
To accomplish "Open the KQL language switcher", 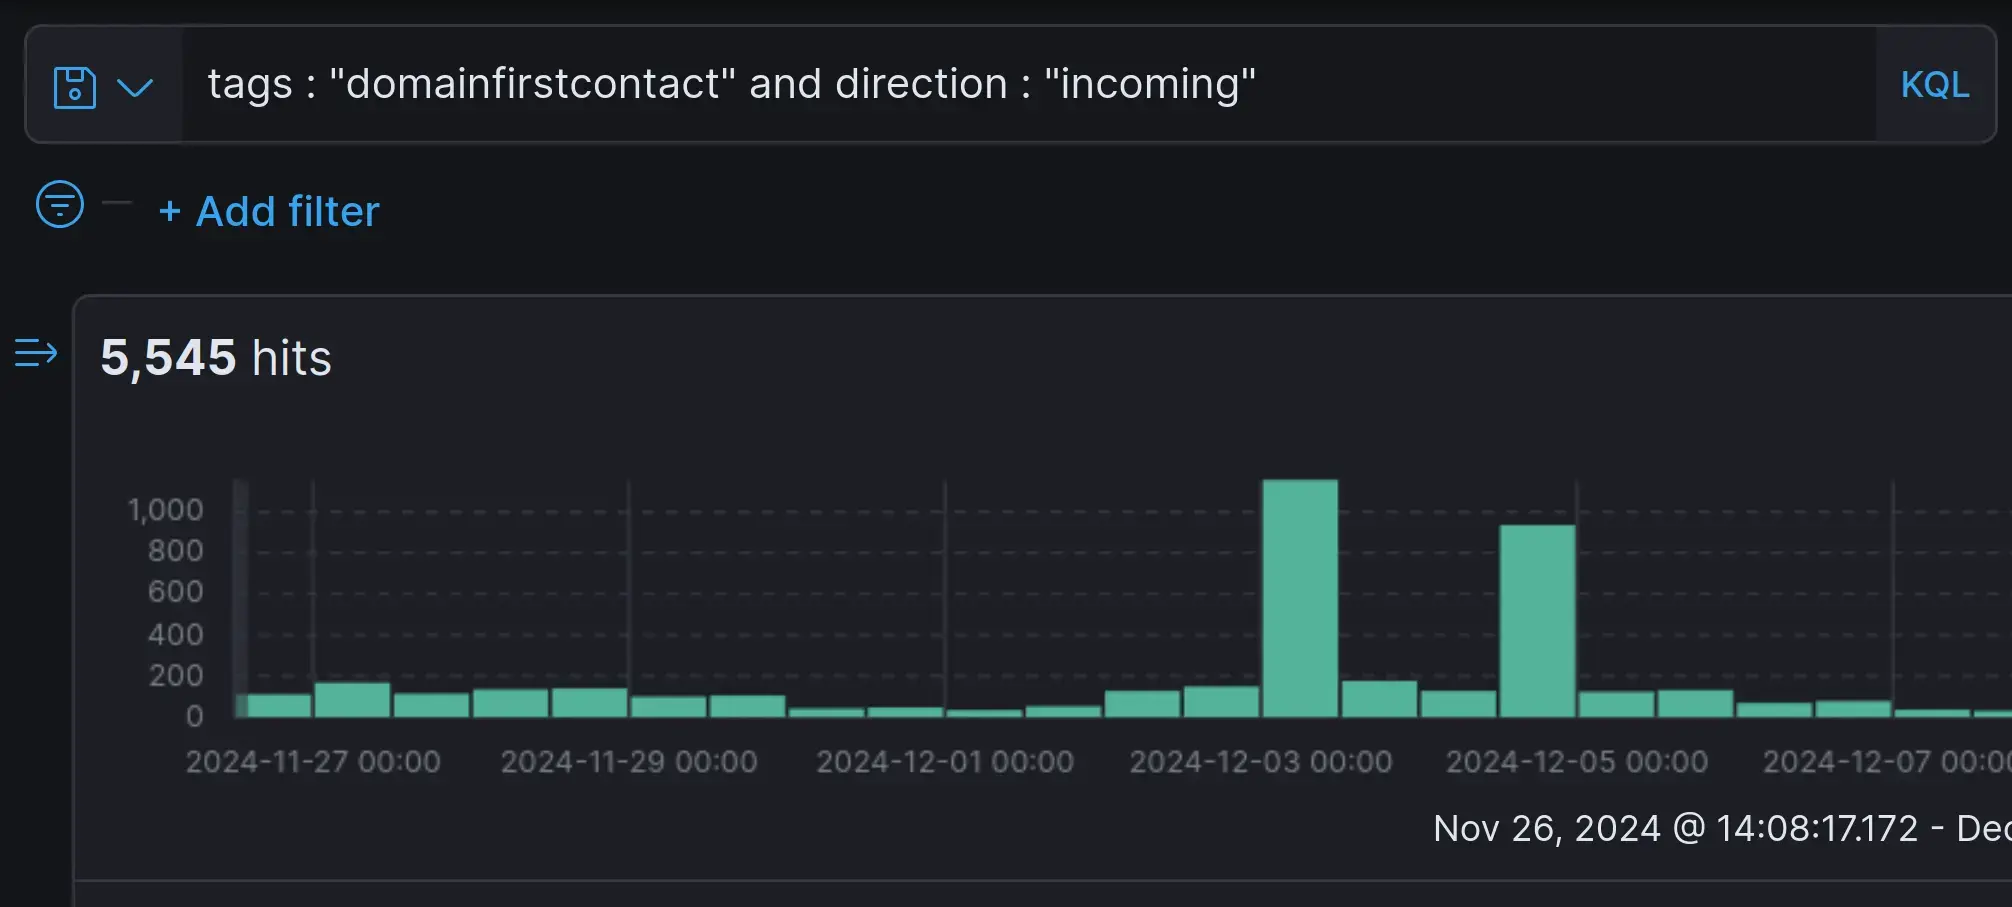I will click(x=1934, y=85).
